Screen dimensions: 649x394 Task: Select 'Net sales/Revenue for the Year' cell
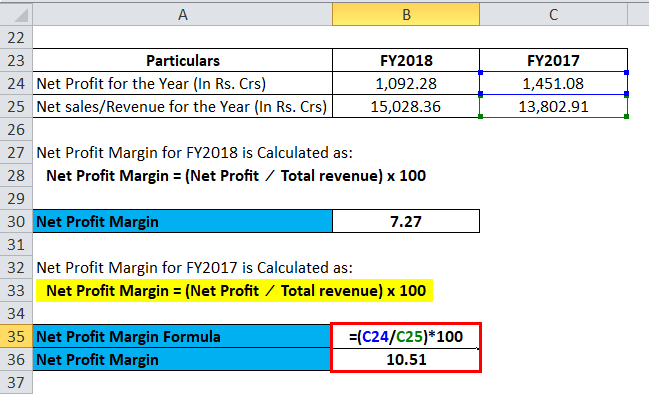[x=183, y=106]
